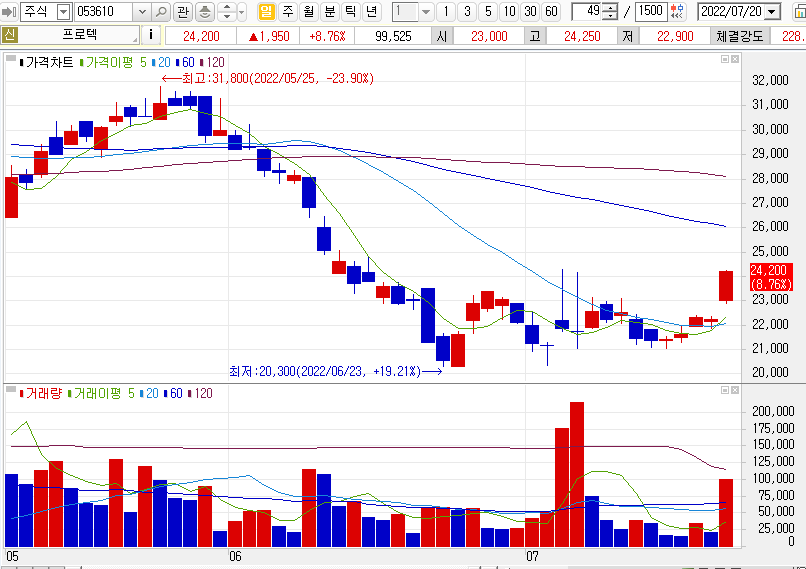Close the price chart pane with X icon

[x=735, y=59]
